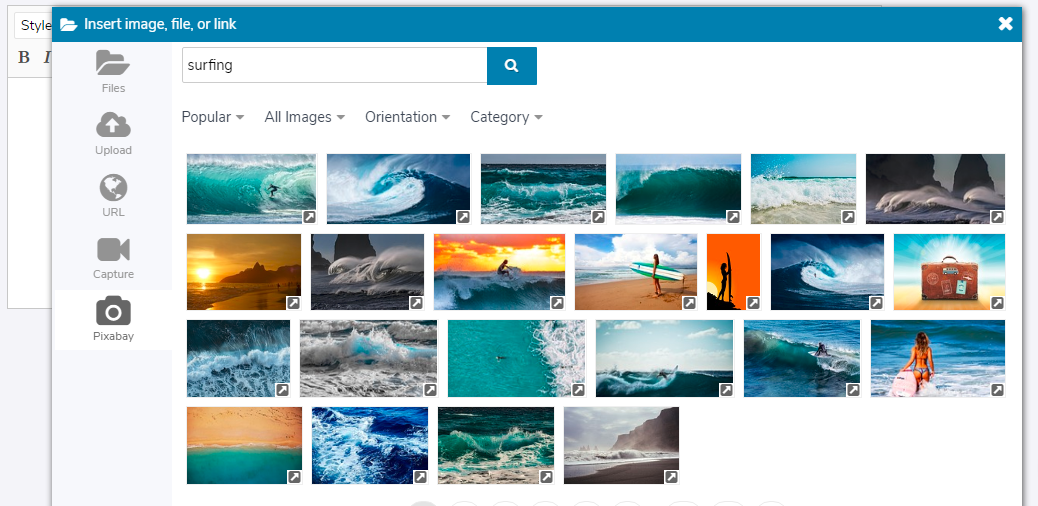This screenshot has height=506, width=1038.
Task: Select the golden sunset mountain beach thumbnail
Action: point(244,272)
